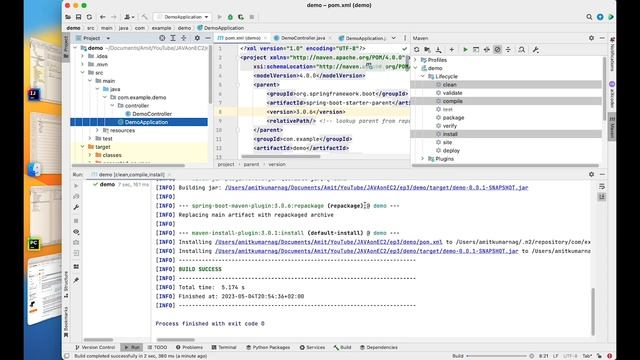Click the 'example' breadcrumb in navigation bar

point(161,28)
